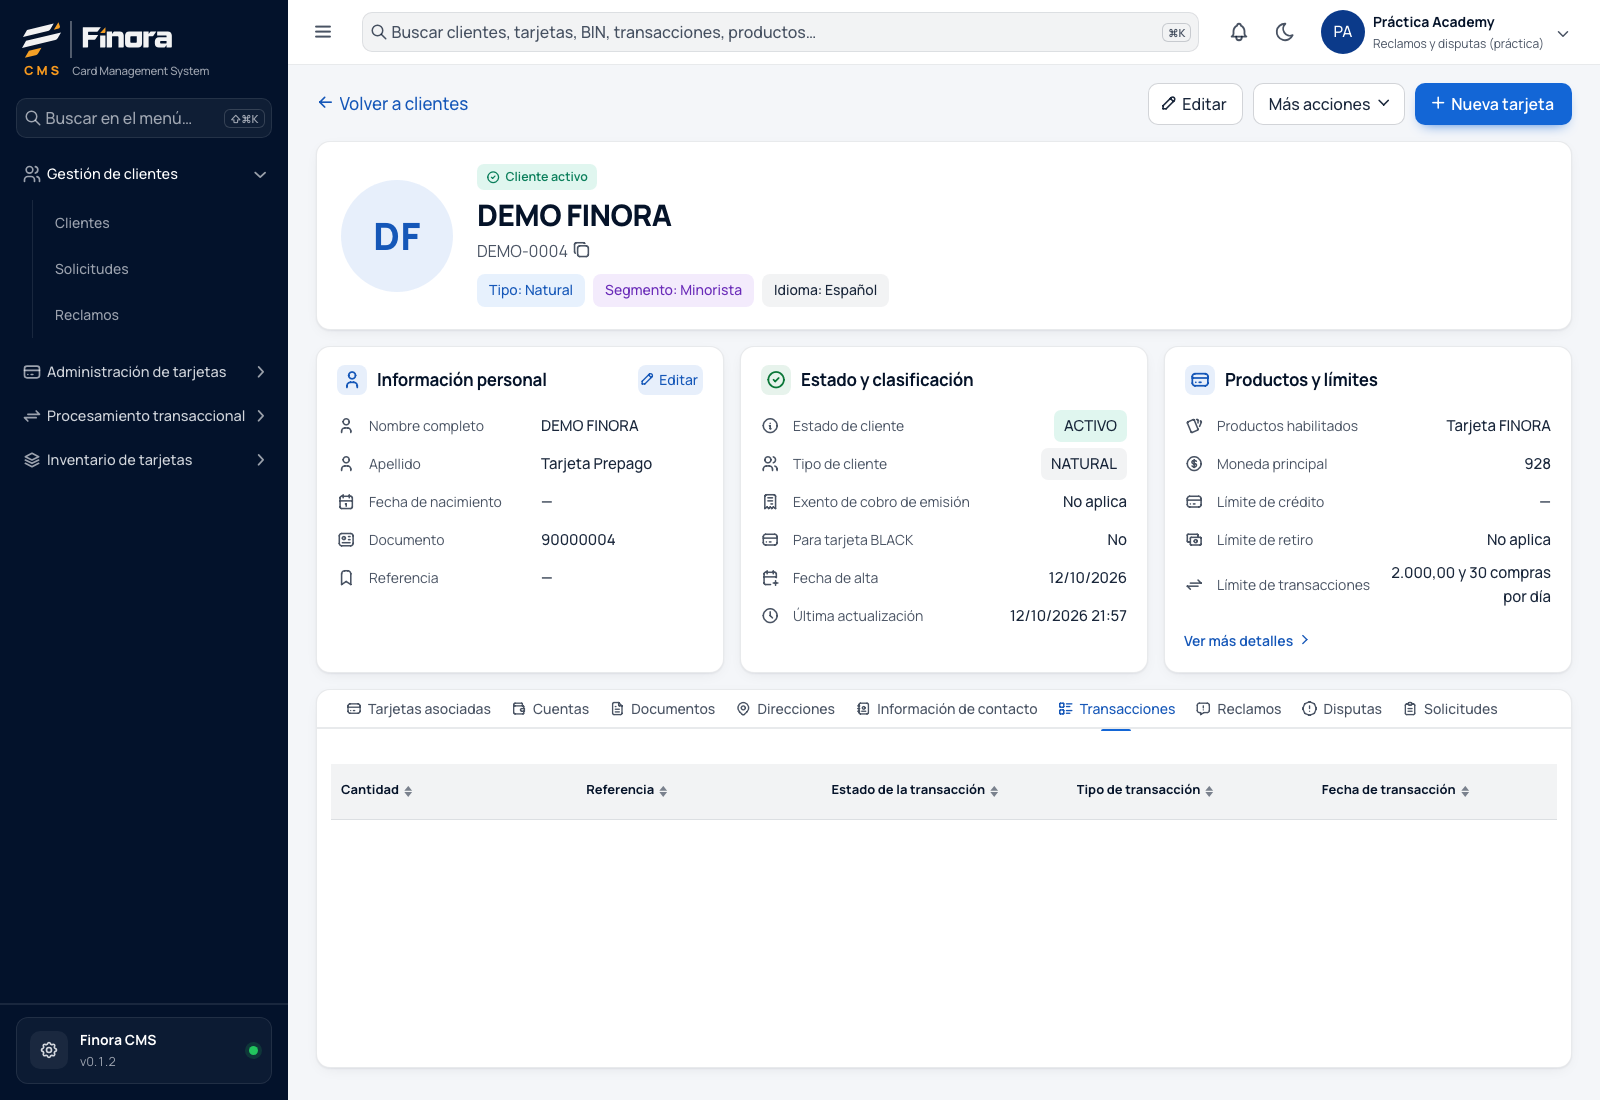Switch to the Tarjetas asociadas tab
The height and width of the screenshot is (1100, 1600).
click(x=418, y=709)
